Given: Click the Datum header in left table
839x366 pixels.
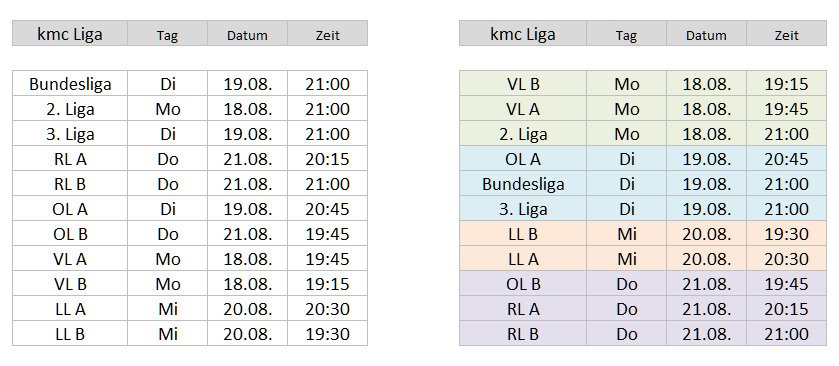Looking at the screenshot, I should point(247,33).
